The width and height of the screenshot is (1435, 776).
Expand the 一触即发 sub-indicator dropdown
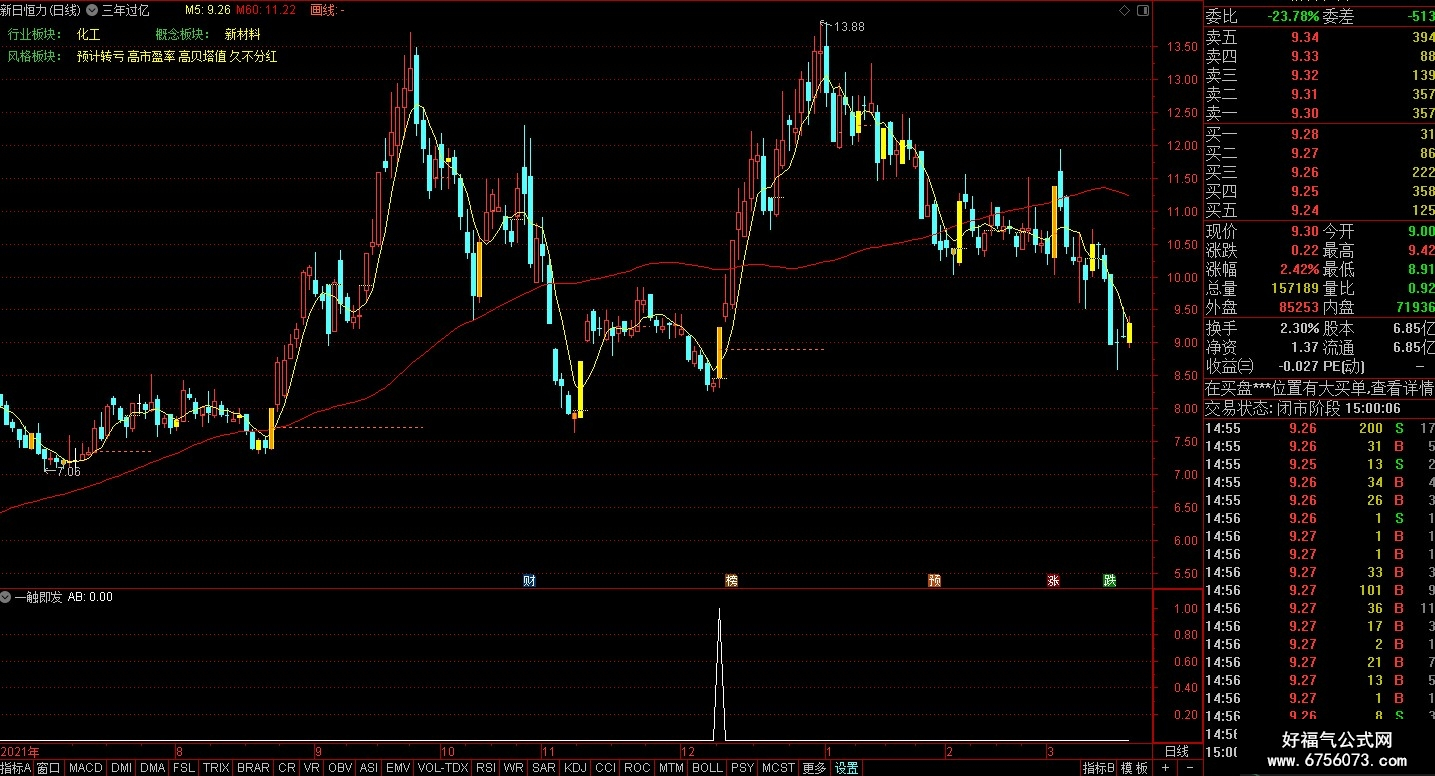[7, 597]
